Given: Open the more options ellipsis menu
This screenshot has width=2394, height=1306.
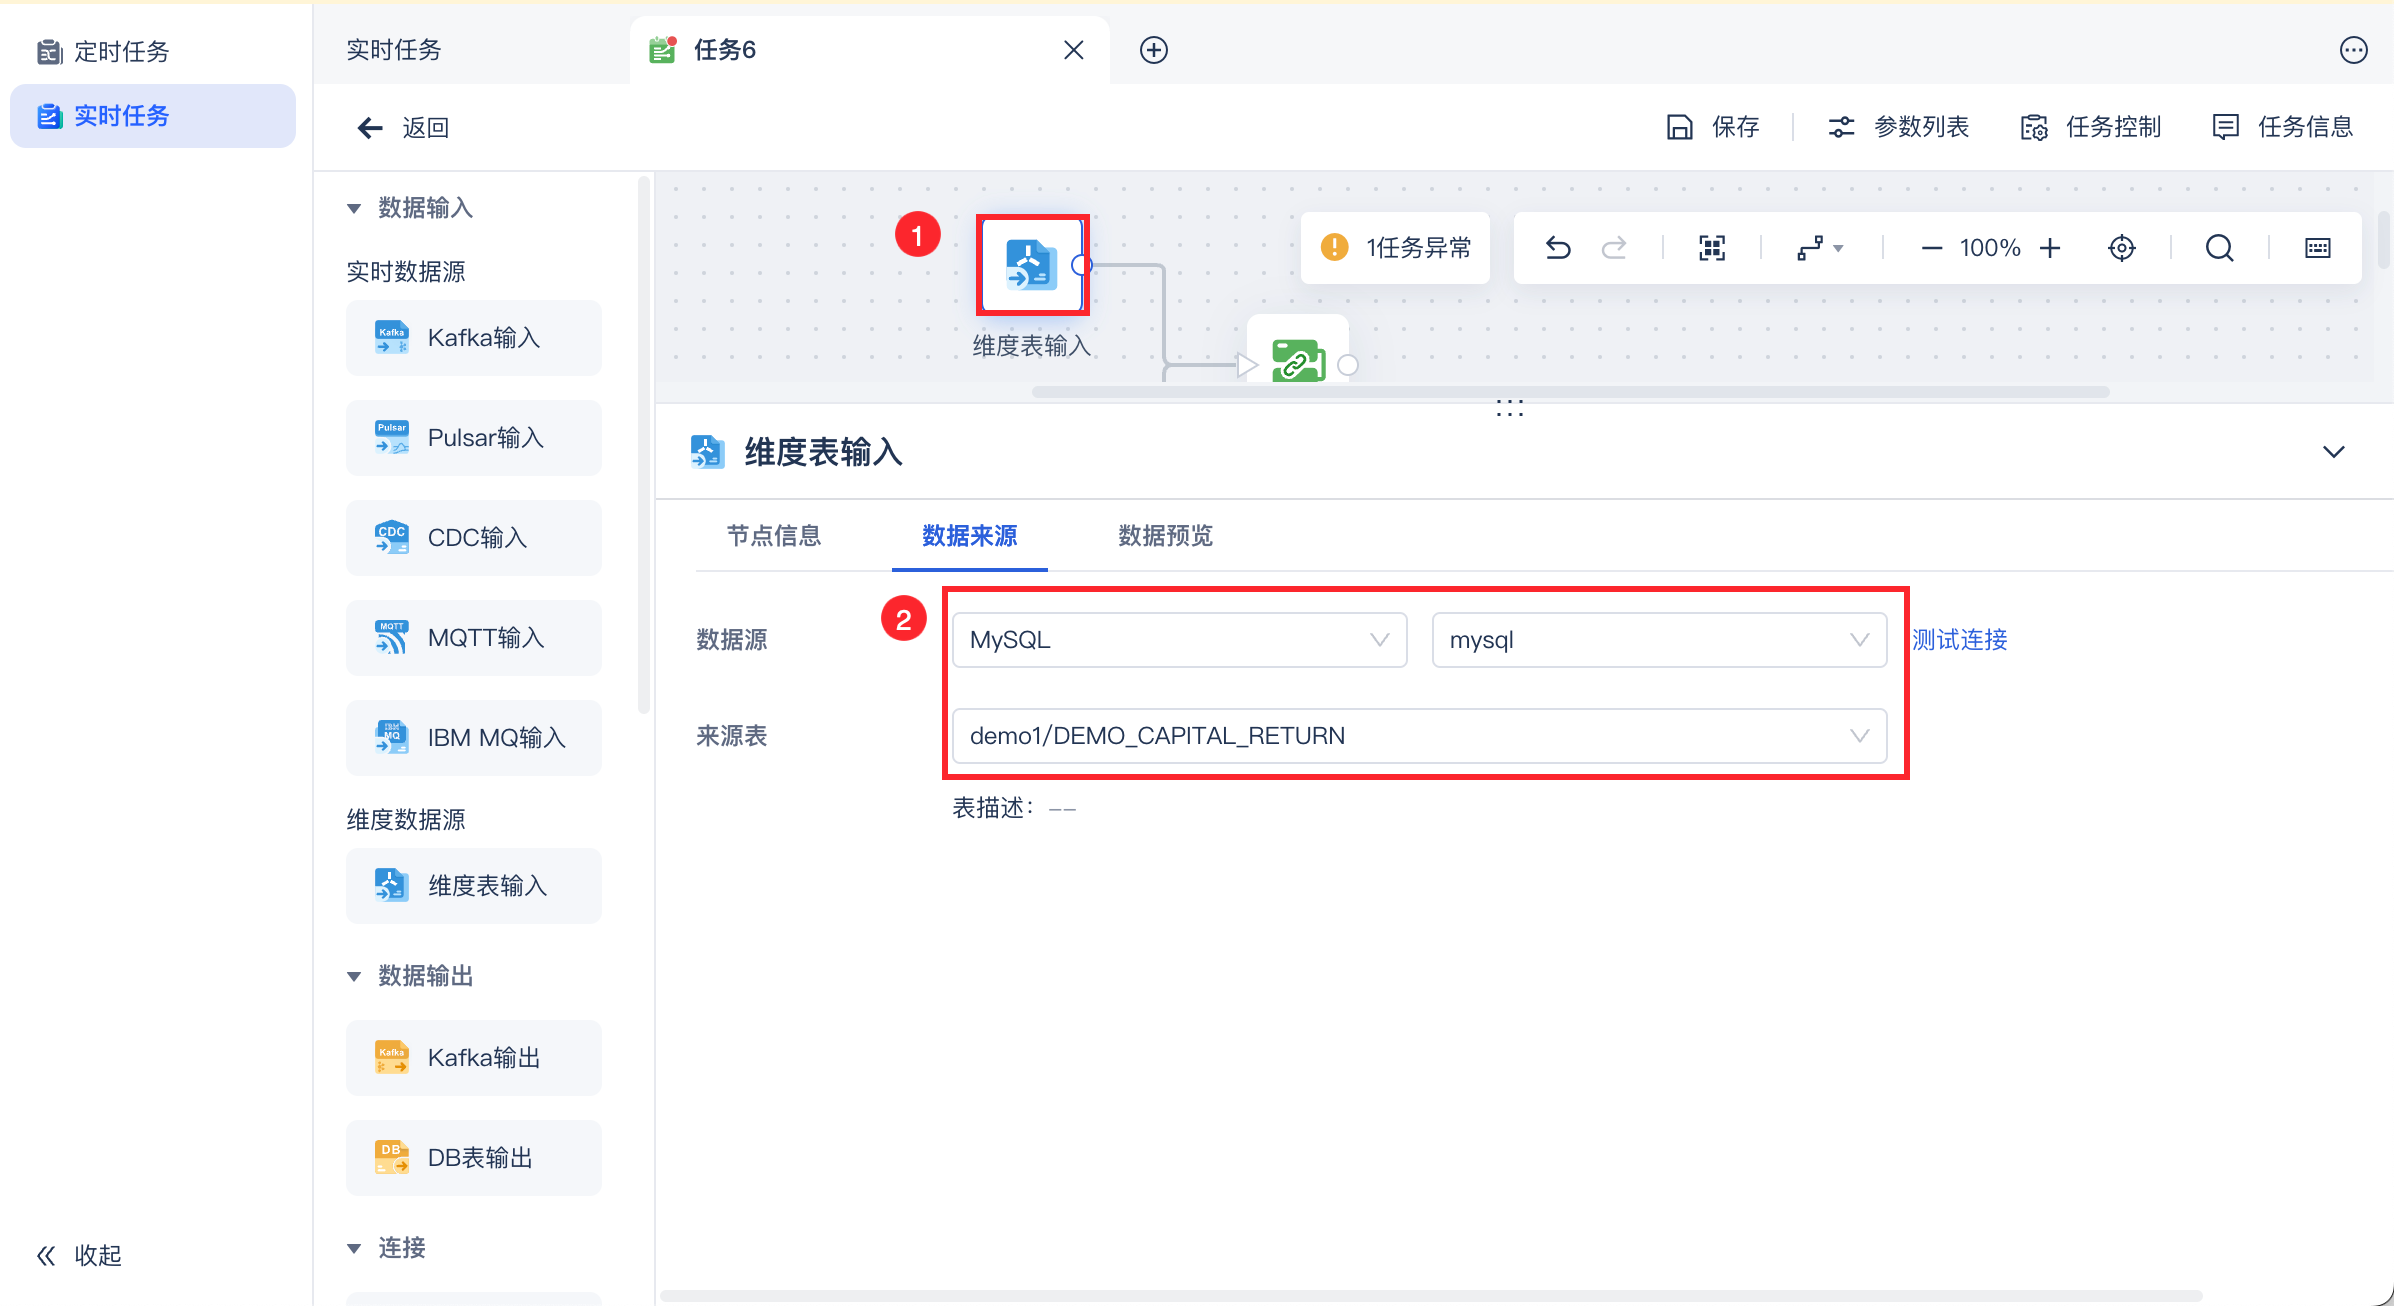Looking at the screenshot, I should pos(2353,50).
